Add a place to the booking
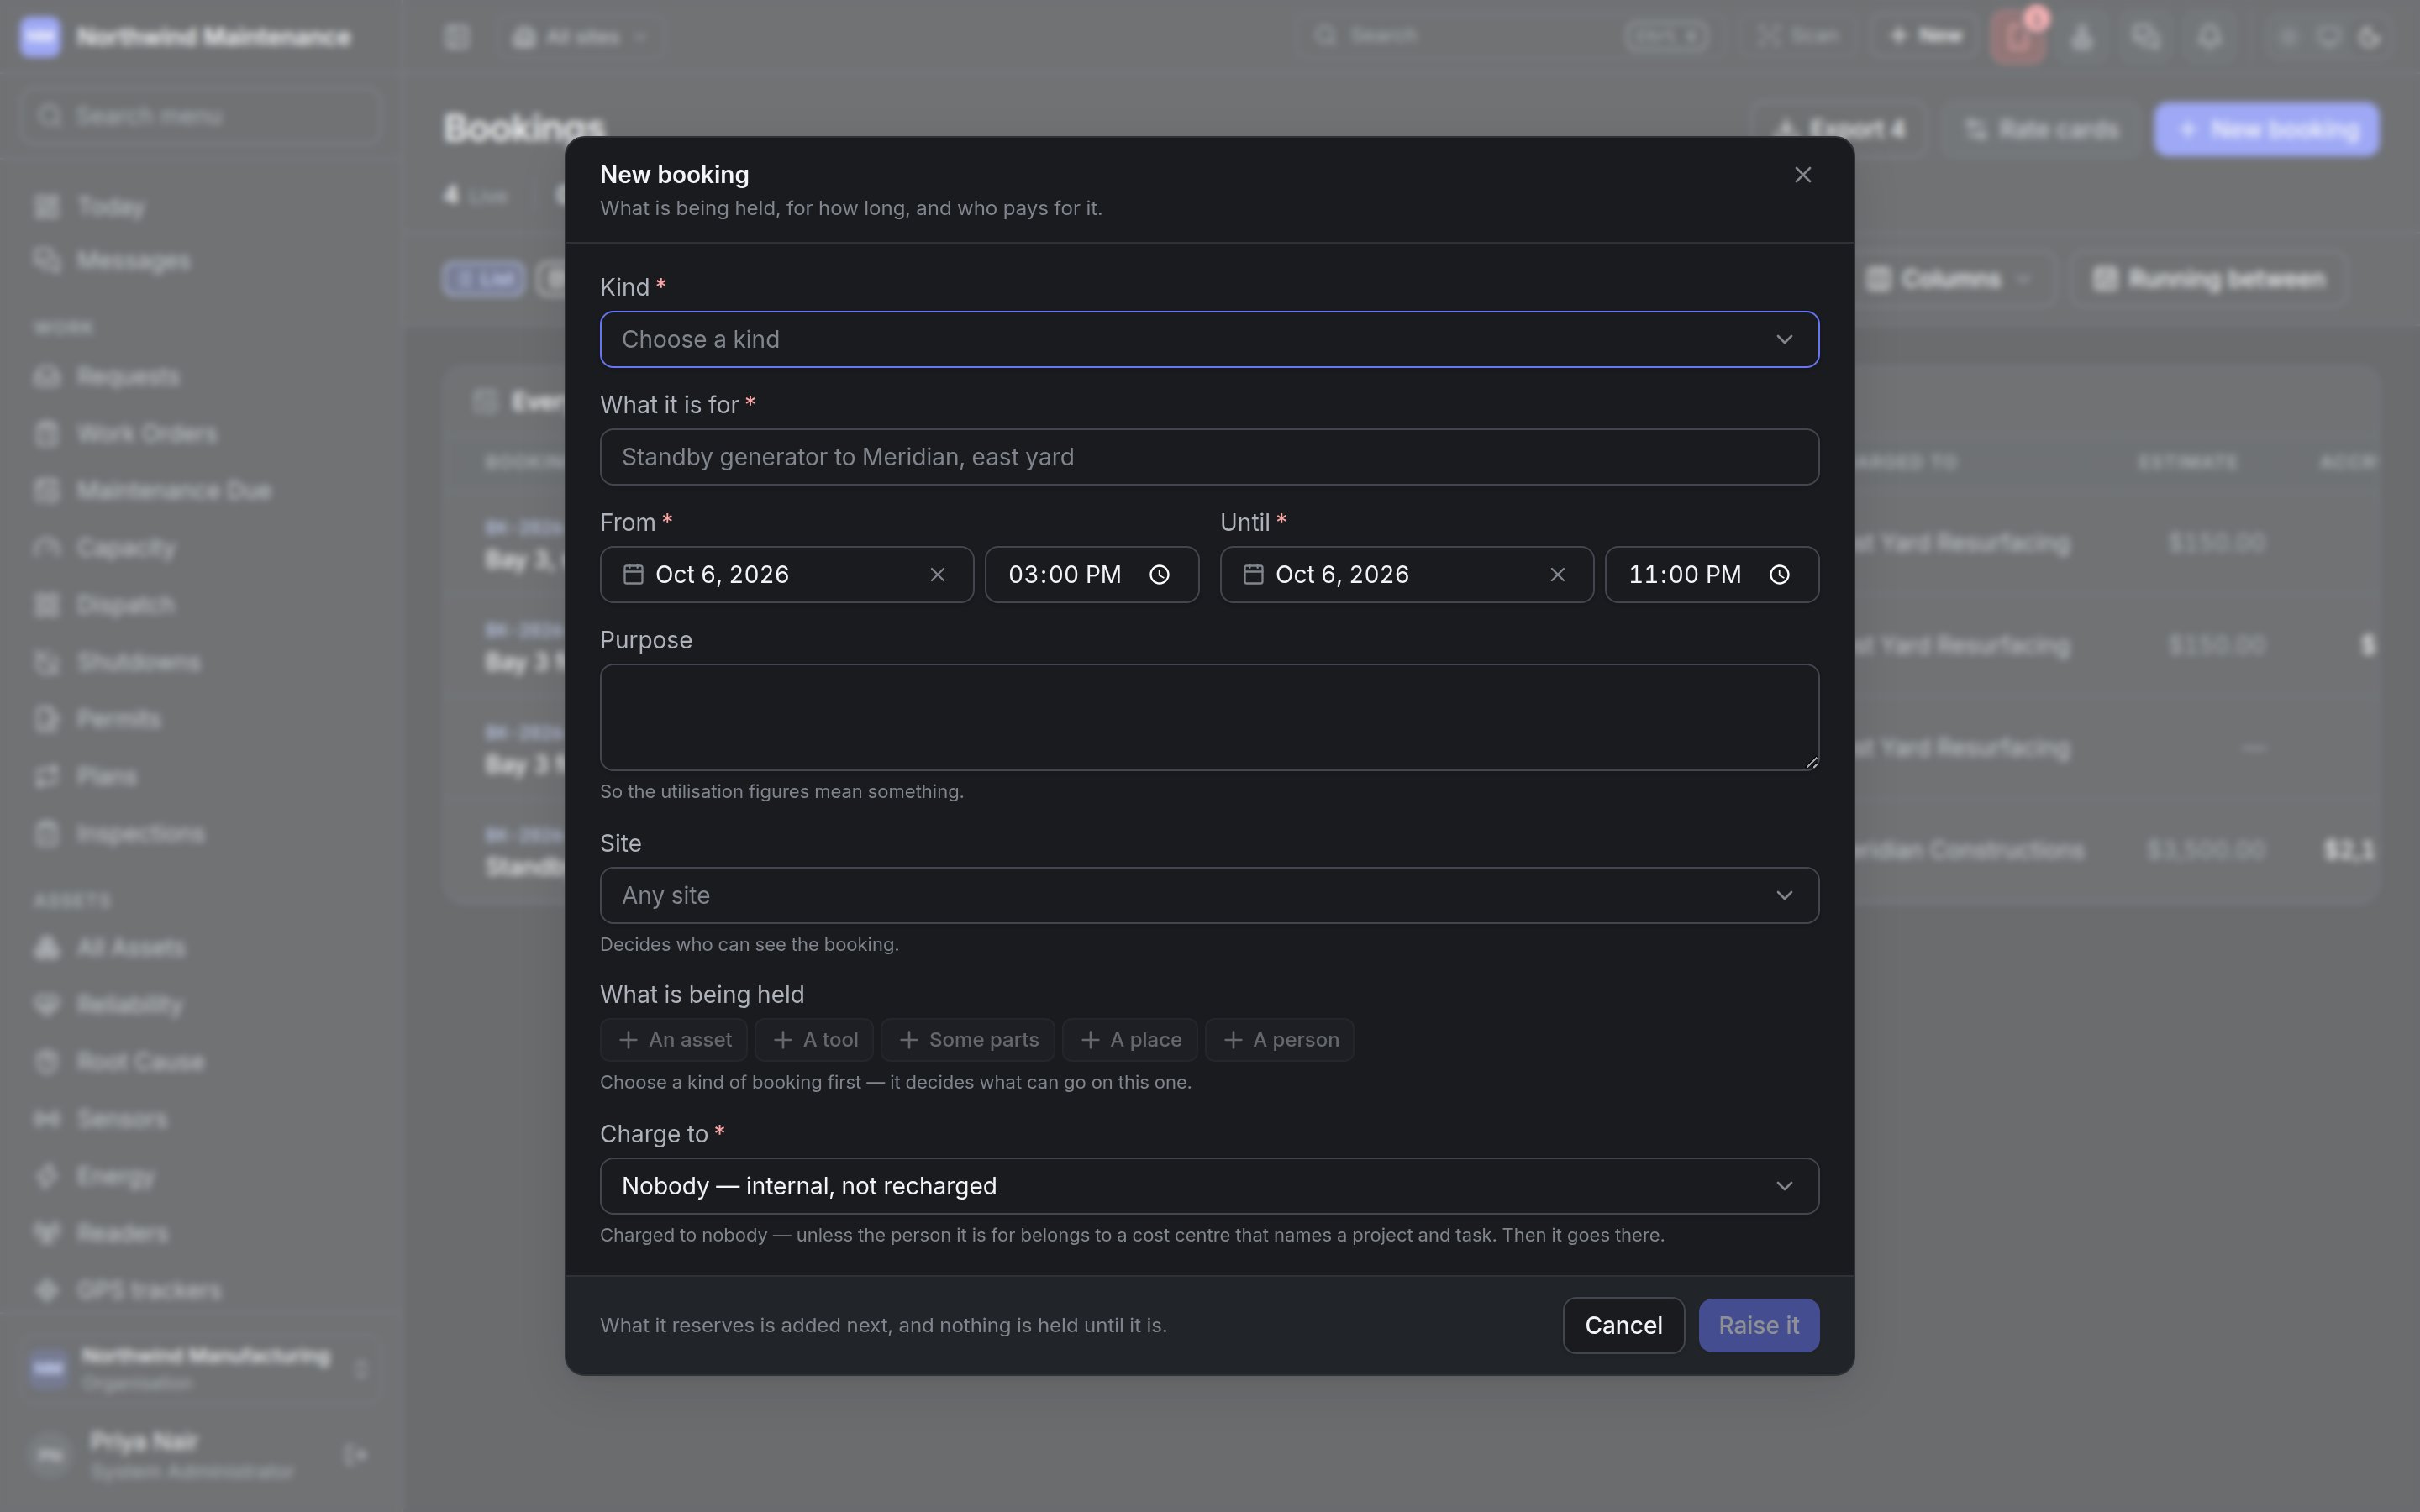This screenshot has height=1512, width=2420. tap(1130, 1040)
